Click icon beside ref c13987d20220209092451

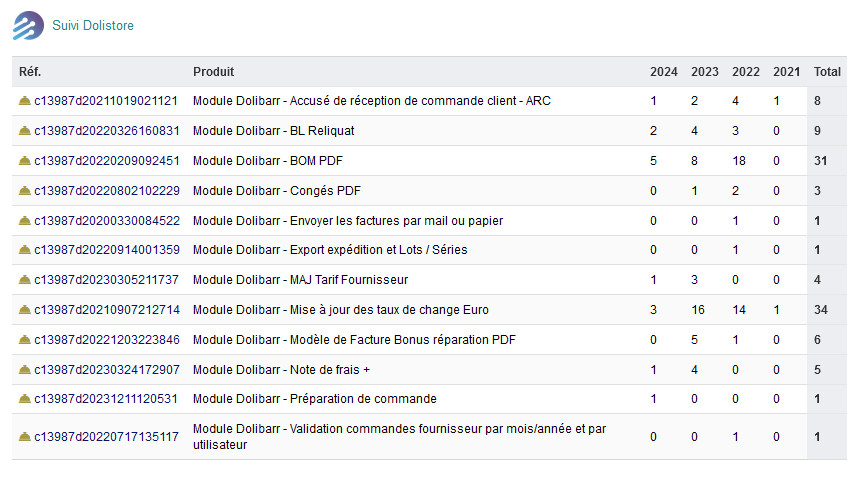coord(25,161)
